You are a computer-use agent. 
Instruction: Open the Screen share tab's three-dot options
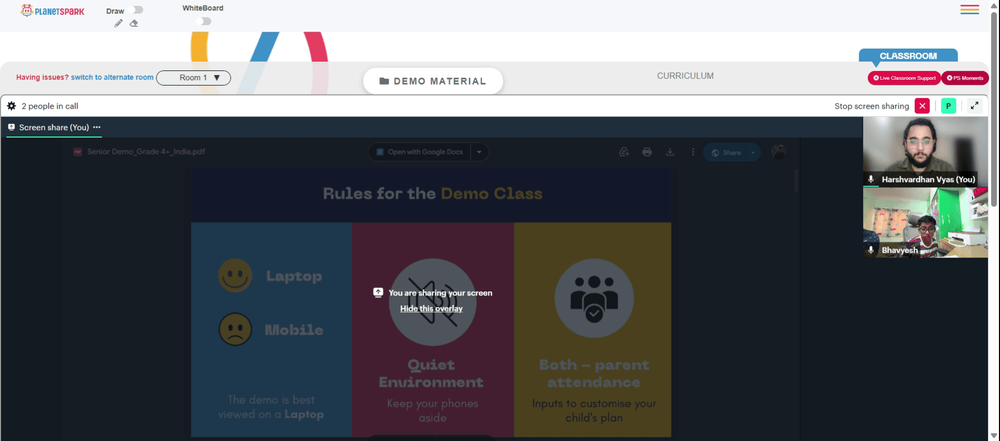coord(97,127)
